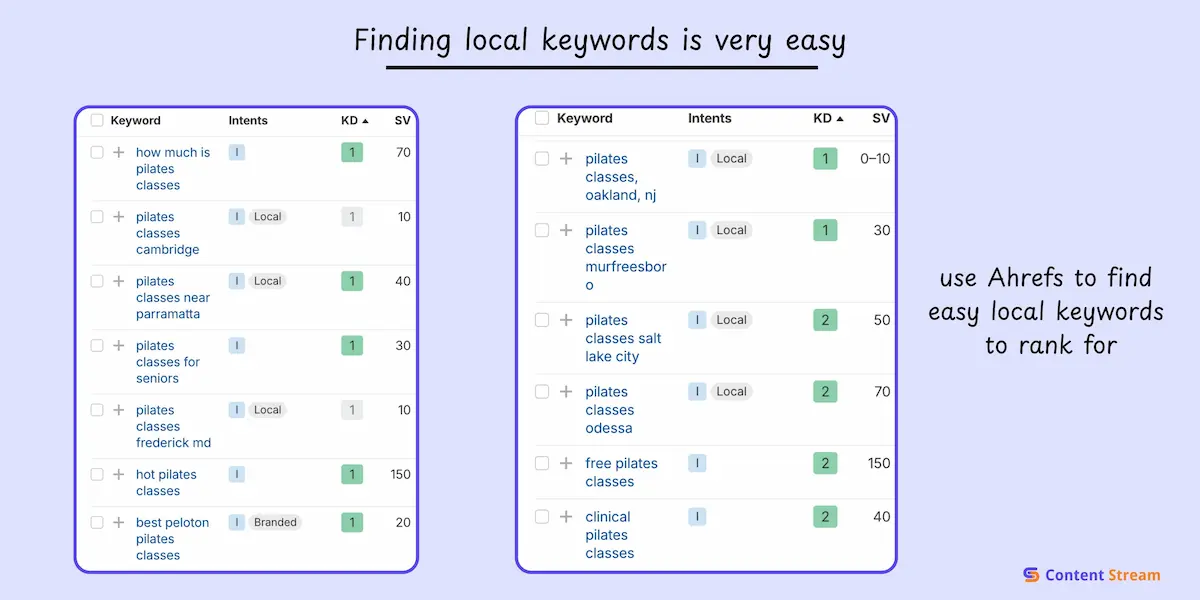Select all keywords via left table header checkbox

97,120
